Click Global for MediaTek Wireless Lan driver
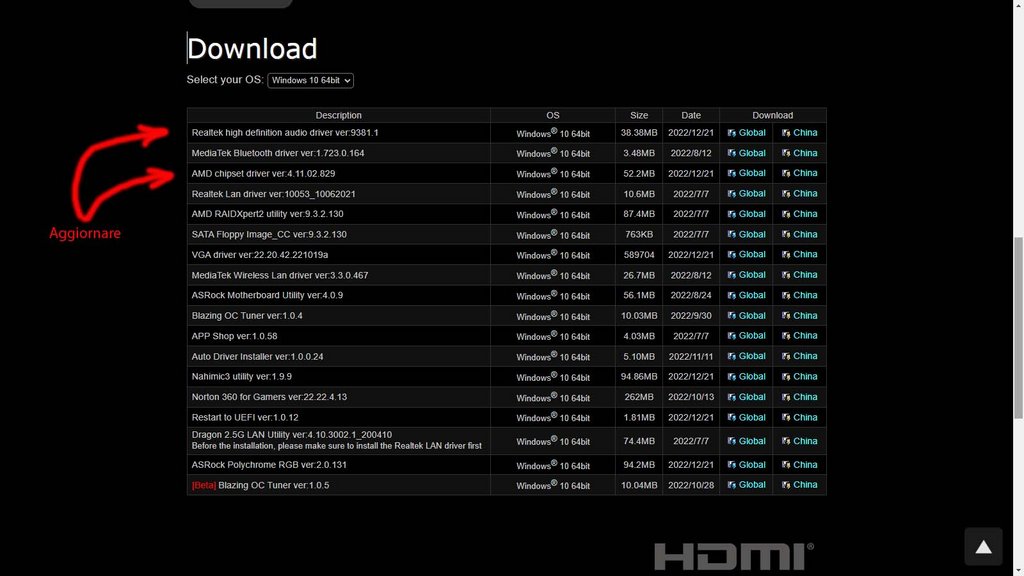This screenshot has width=1024, height=576. coord(746,275)
